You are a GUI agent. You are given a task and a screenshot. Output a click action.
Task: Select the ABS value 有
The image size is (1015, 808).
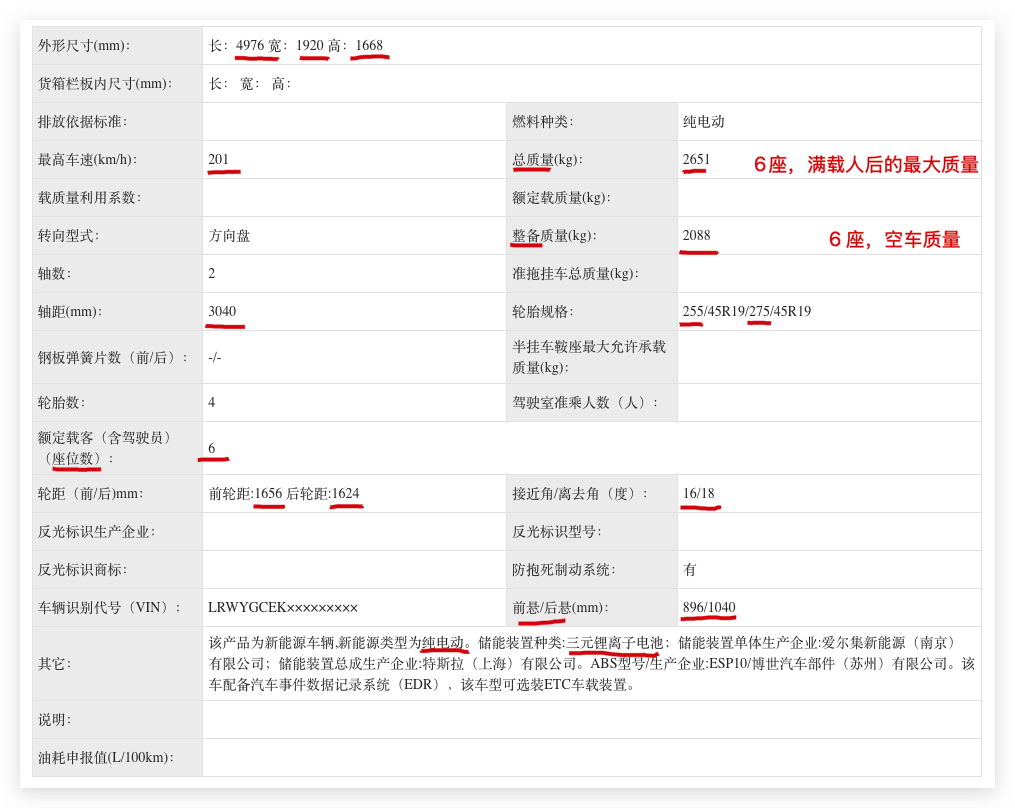point(689,570)
